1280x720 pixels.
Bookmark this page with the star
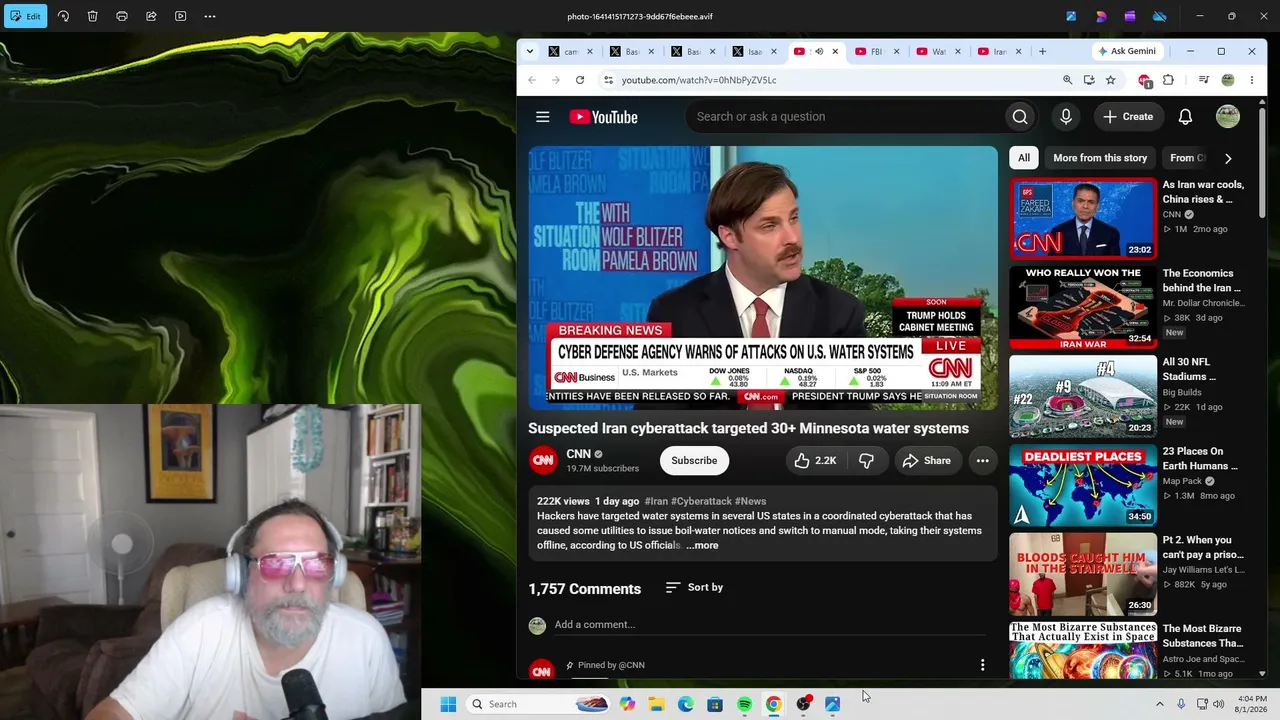1110,80
